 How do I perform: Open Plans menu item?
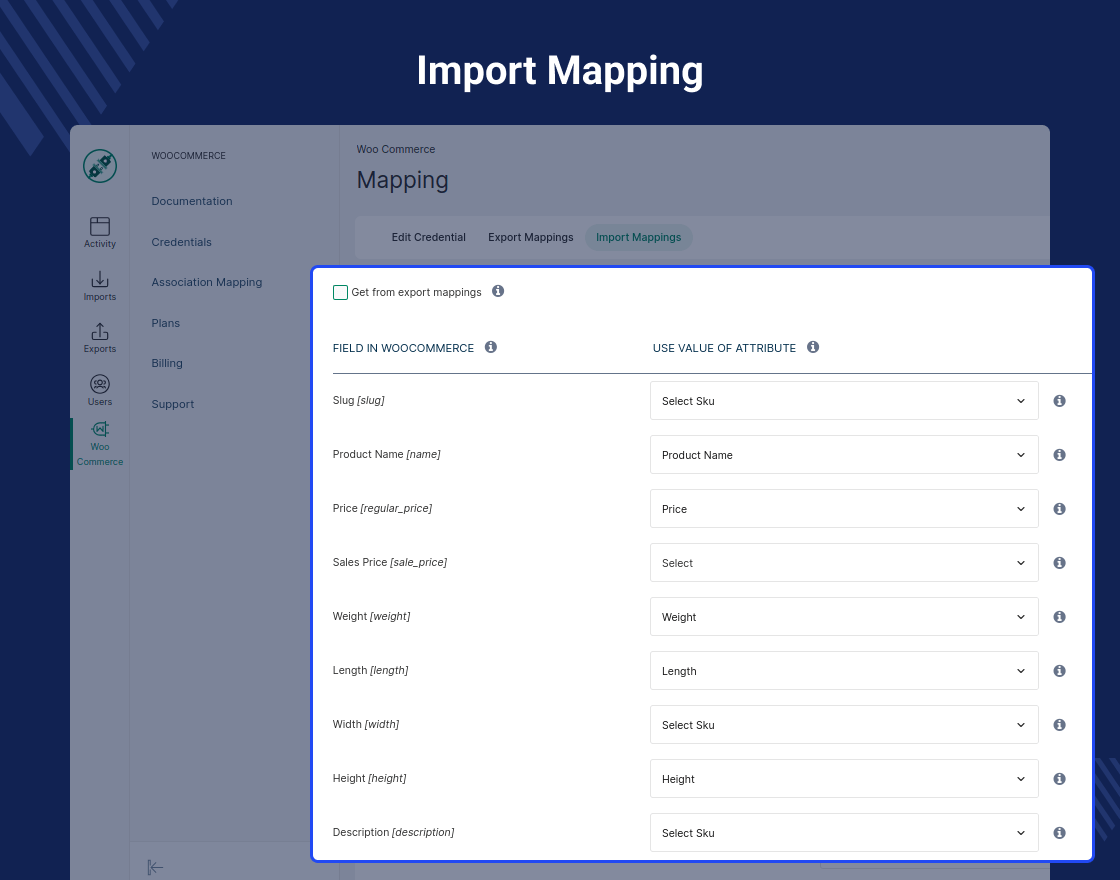pyautogui.click(x=166, y=323)
